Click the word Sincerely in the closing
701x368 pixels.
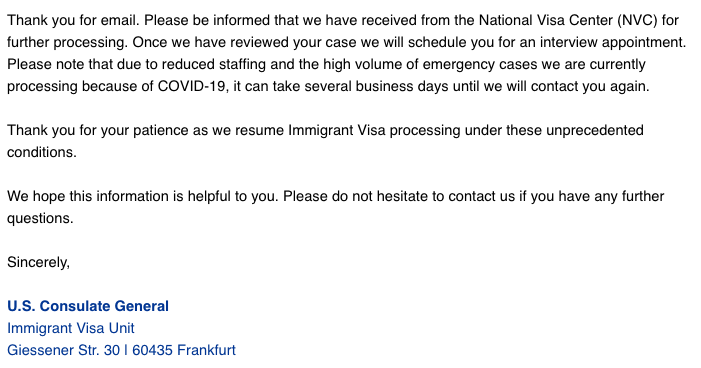[x=38, y=262]
